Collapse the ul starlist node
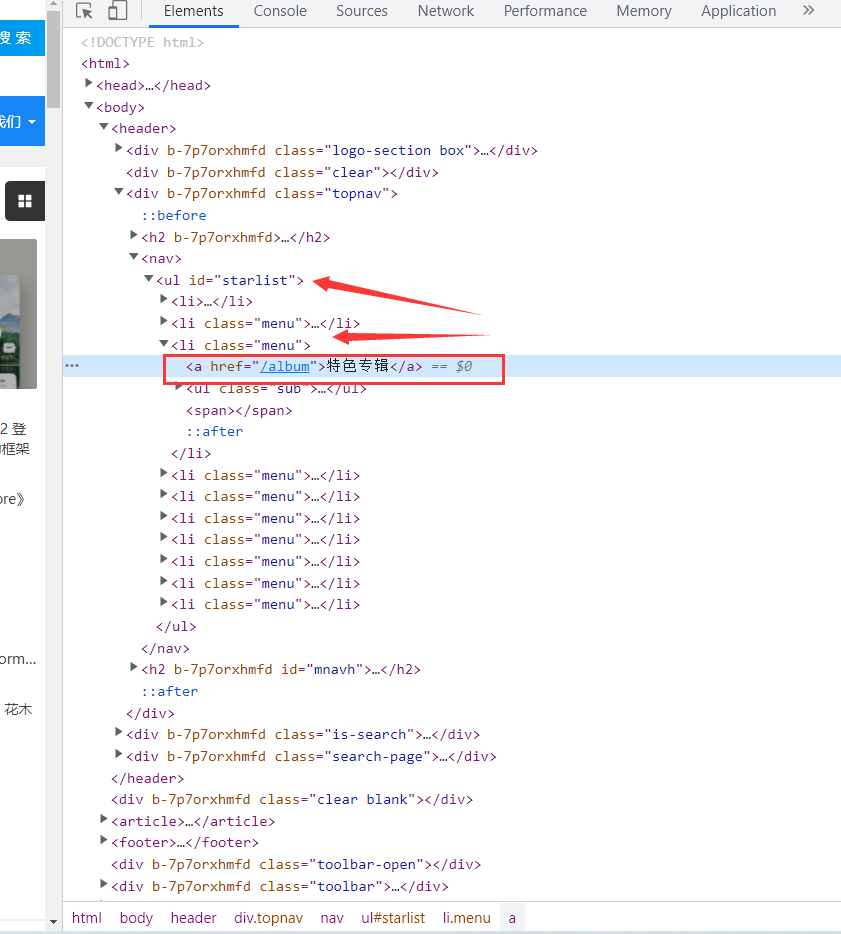Image resolution: width=841 pixels, height=934 pixels. tap(148, 278)
